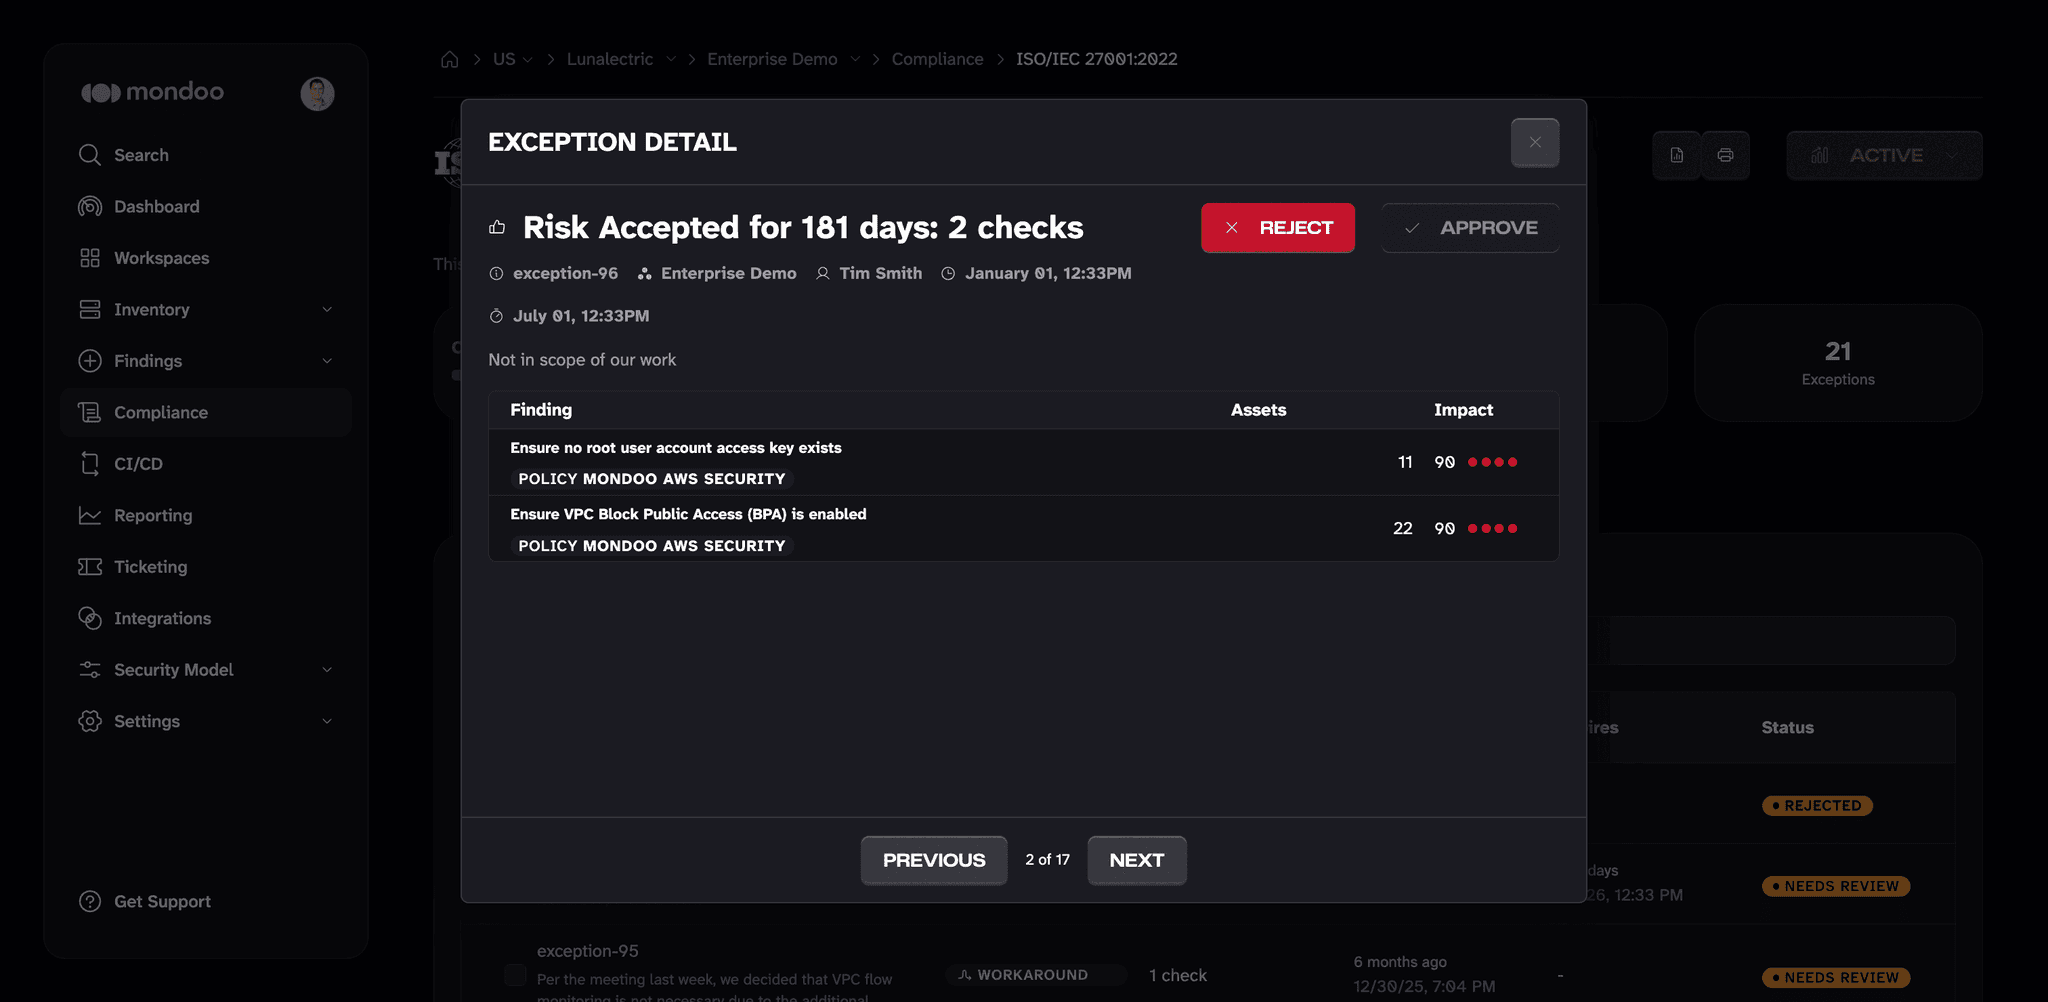Click the Settings gear icon
Screen dimensions: 2048x1002
90,721
